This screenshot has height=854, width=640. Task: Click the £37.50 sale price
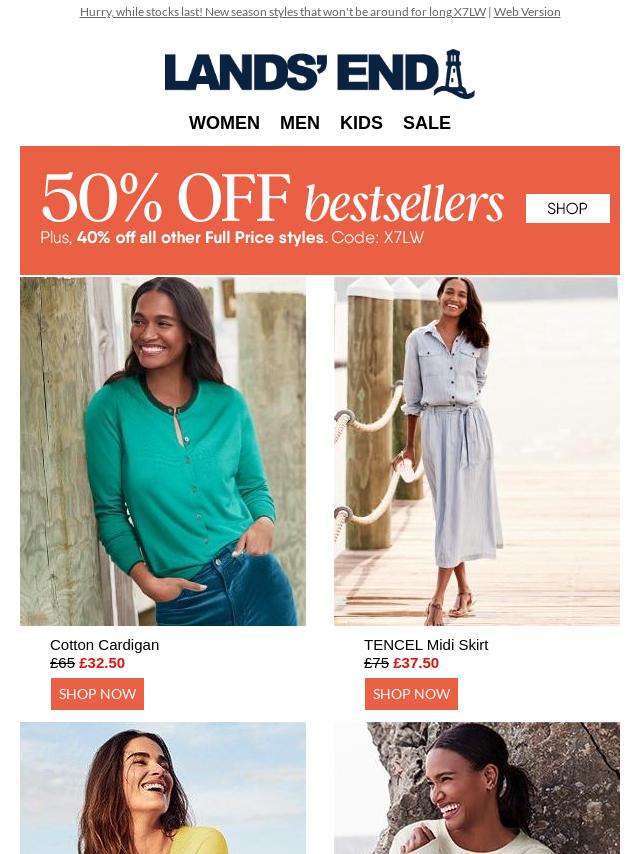coord(416,663)
